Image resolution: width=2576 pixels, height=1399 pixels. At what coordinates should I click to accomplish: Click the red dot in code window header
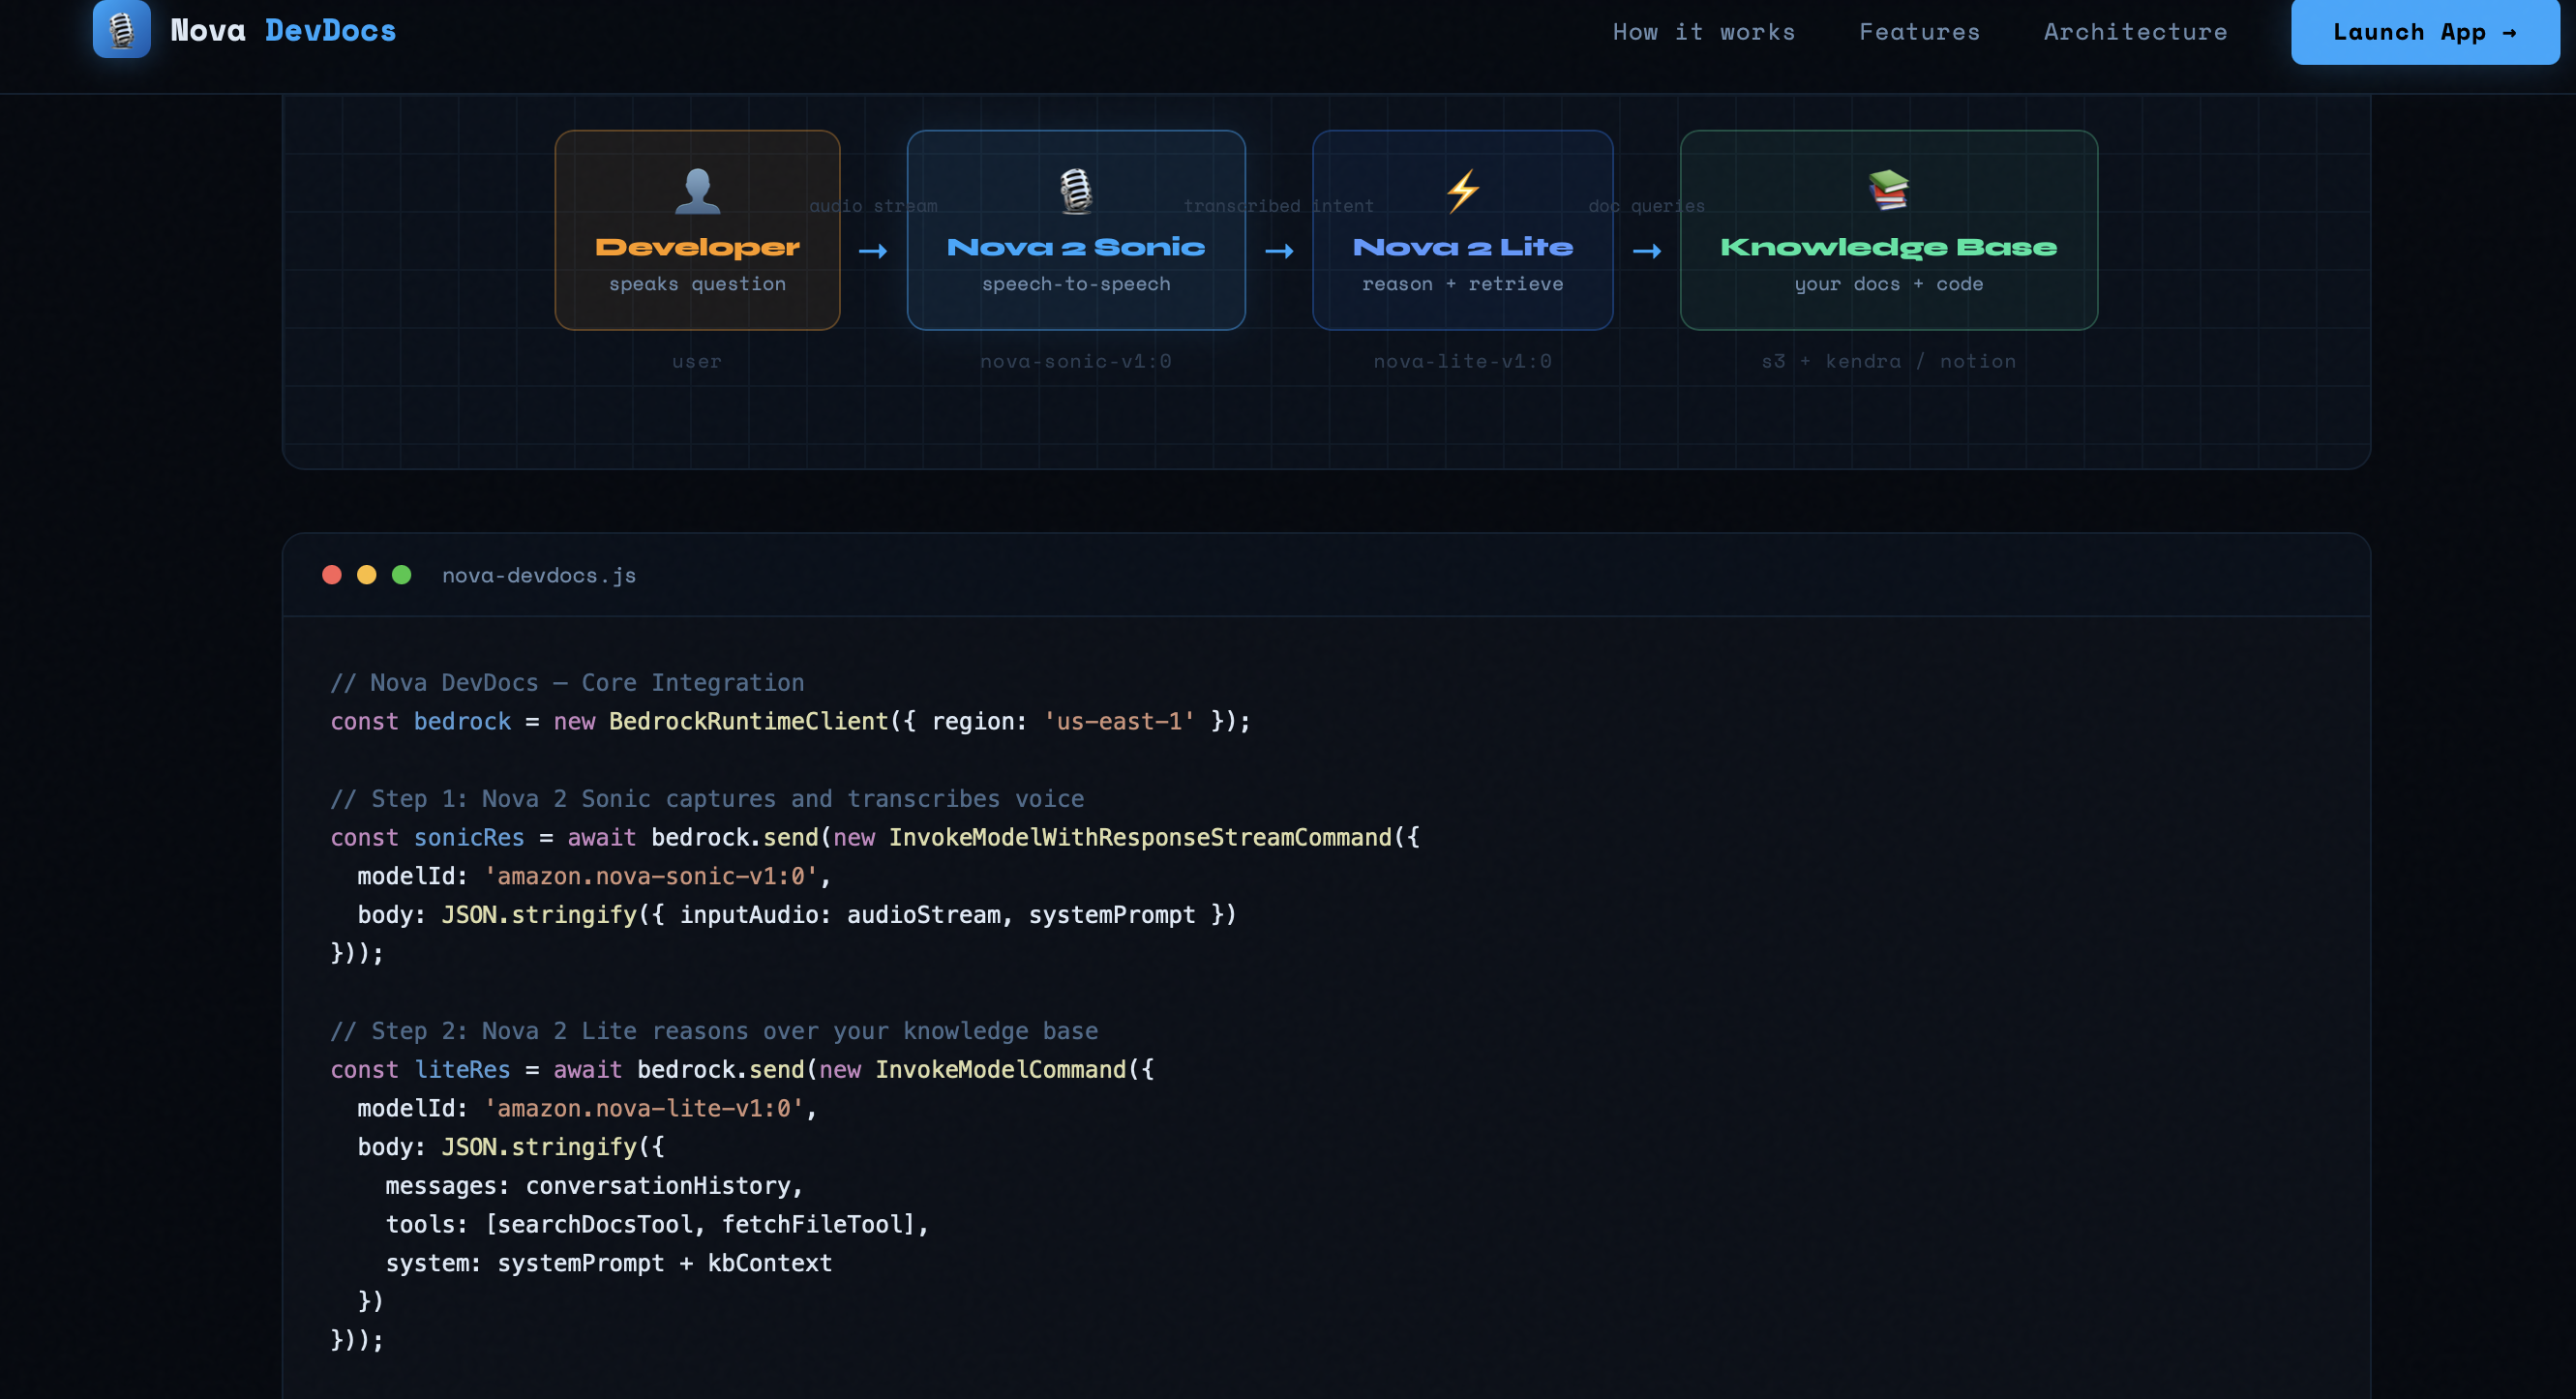click(x=332, y=575)
